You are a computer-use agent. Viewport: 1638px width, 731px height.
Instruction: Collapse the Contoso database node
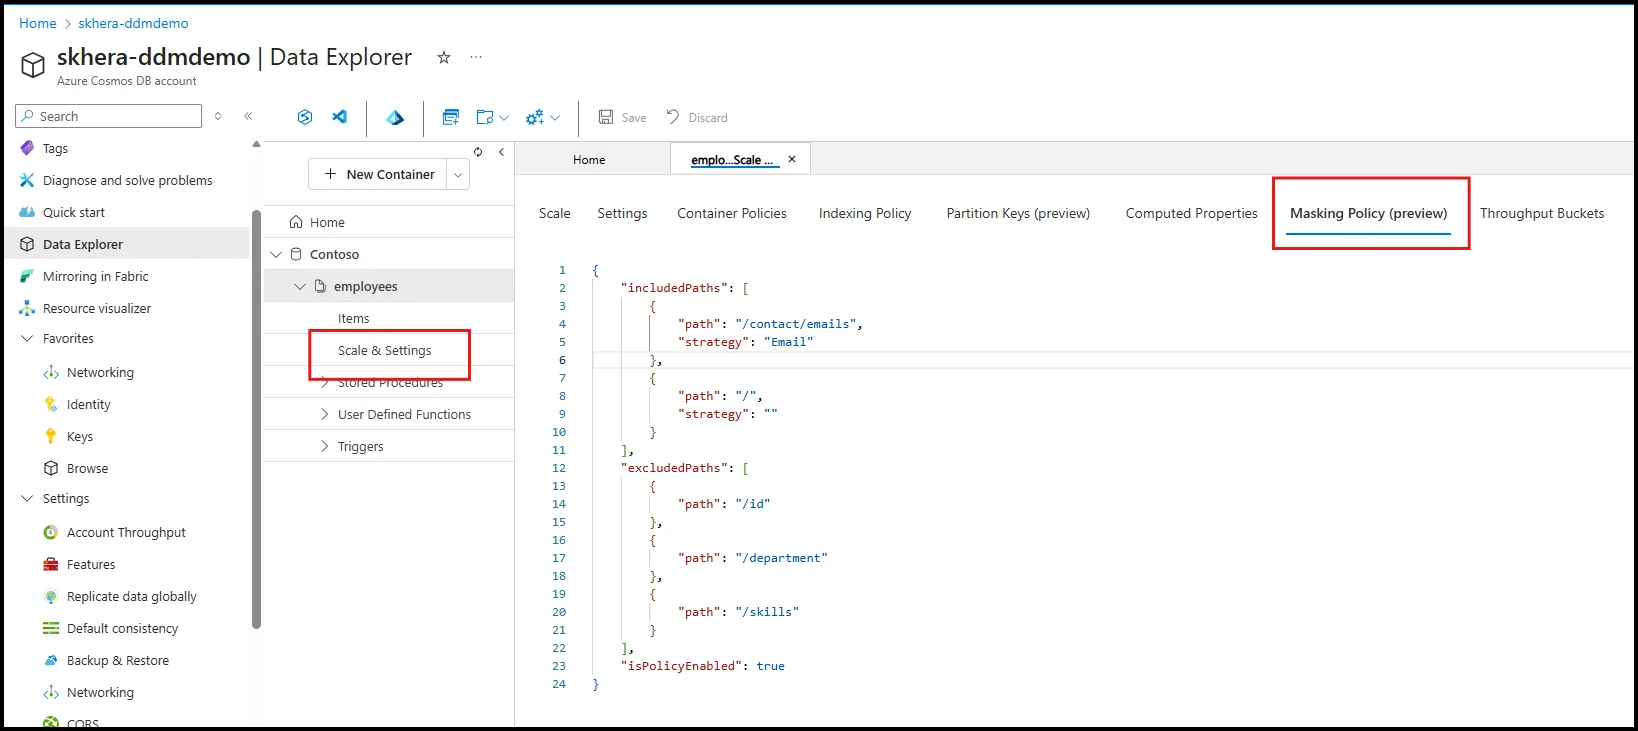pos(277,254)
